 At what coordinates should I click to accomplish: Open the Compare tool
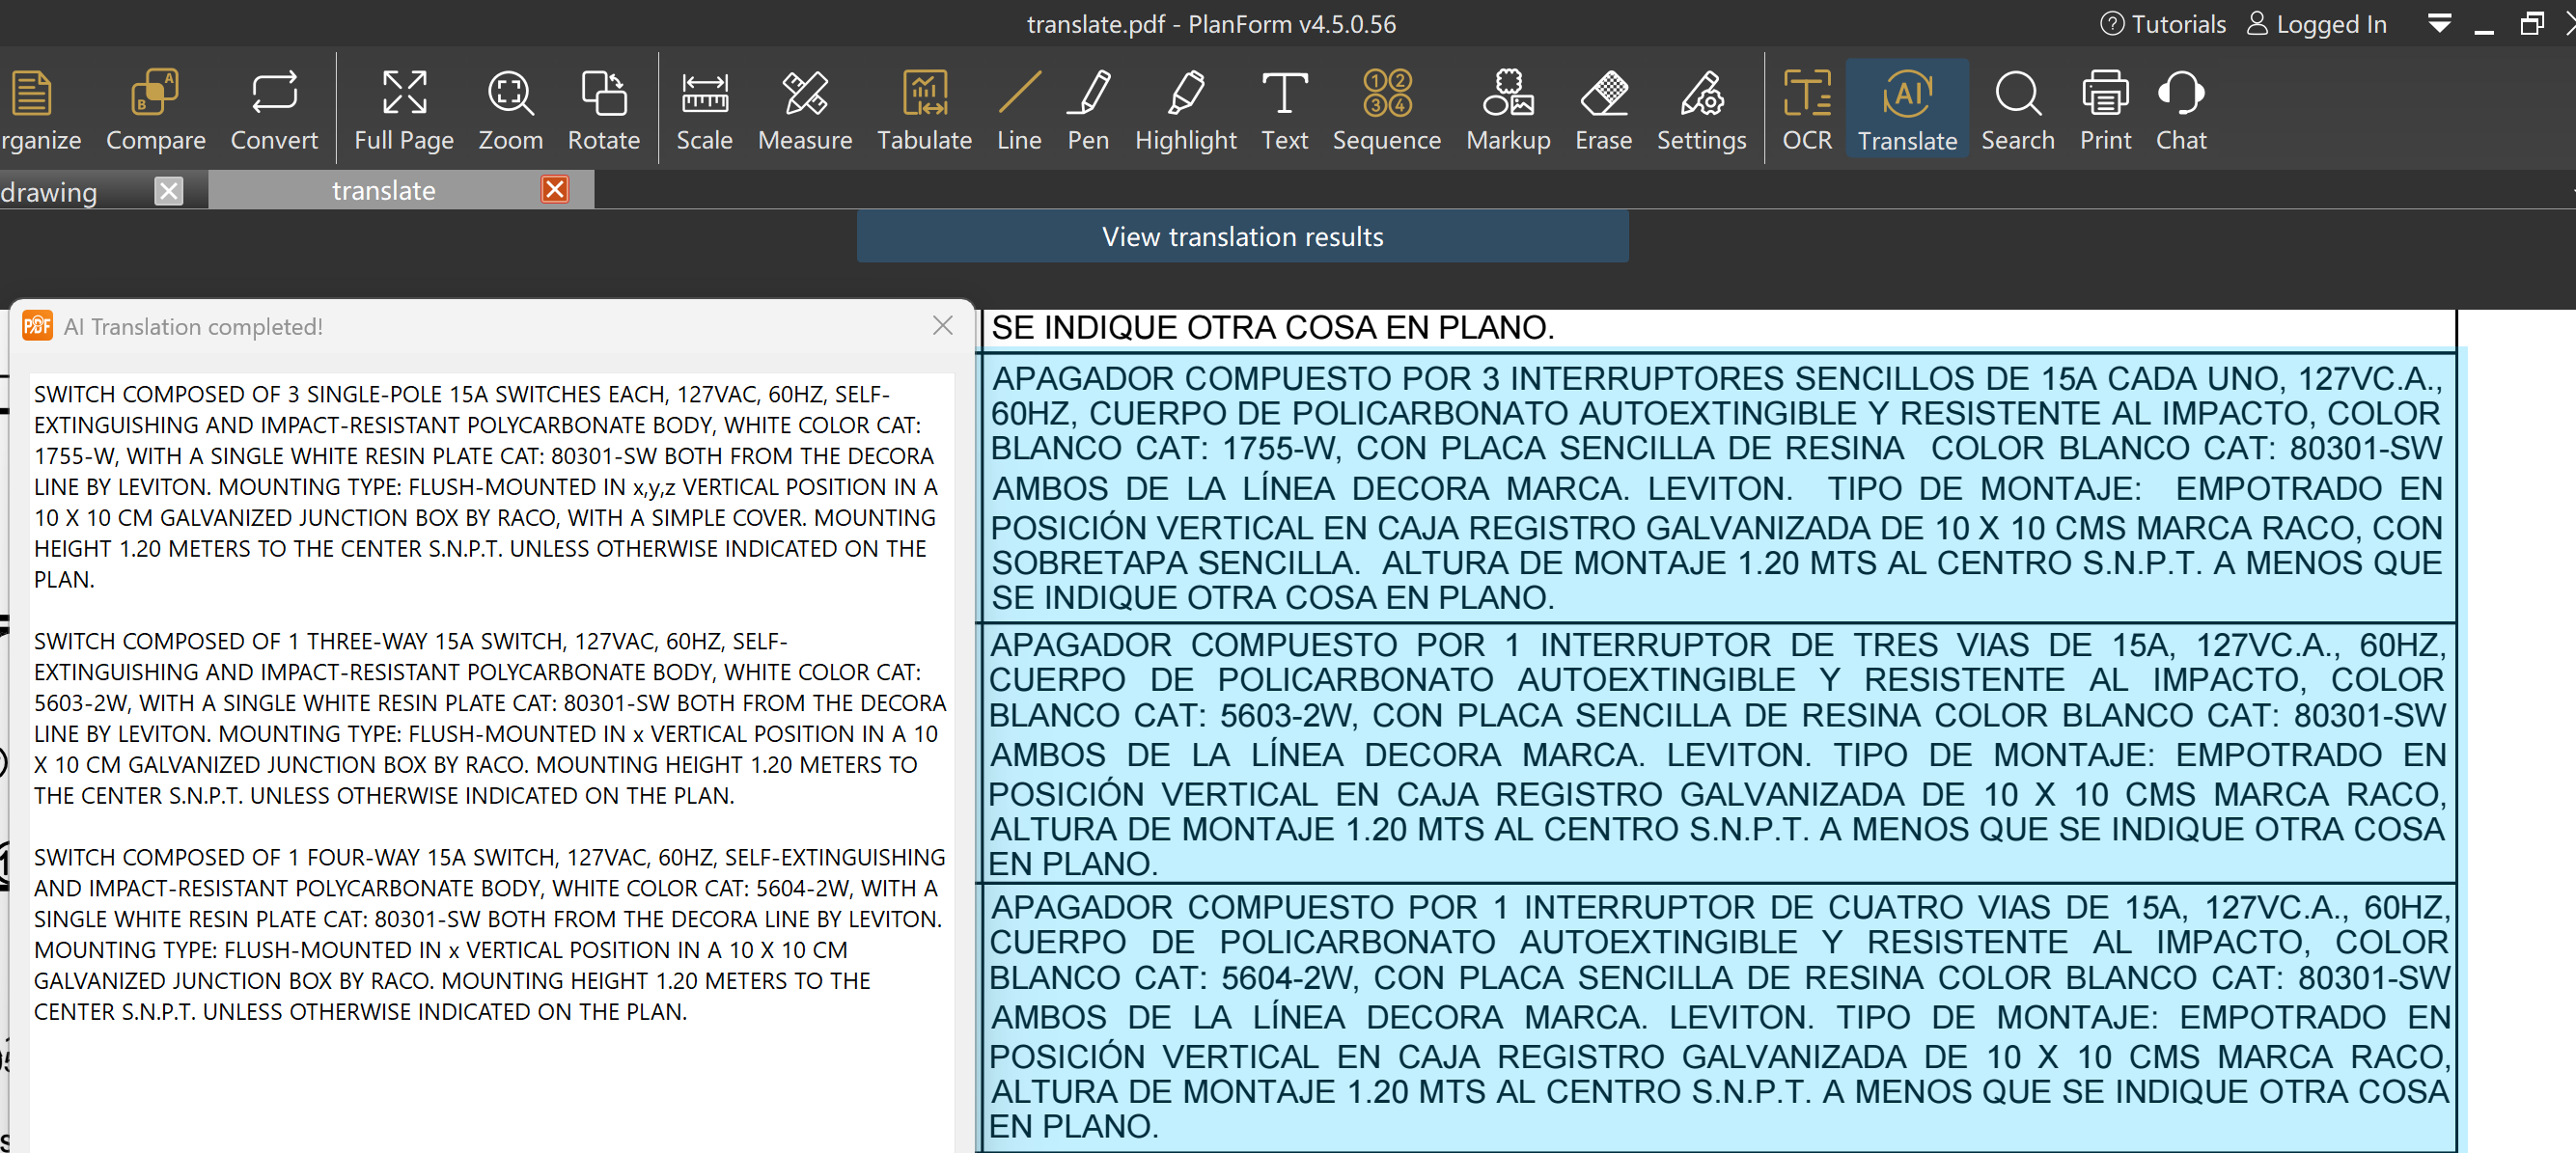(155, 109)
